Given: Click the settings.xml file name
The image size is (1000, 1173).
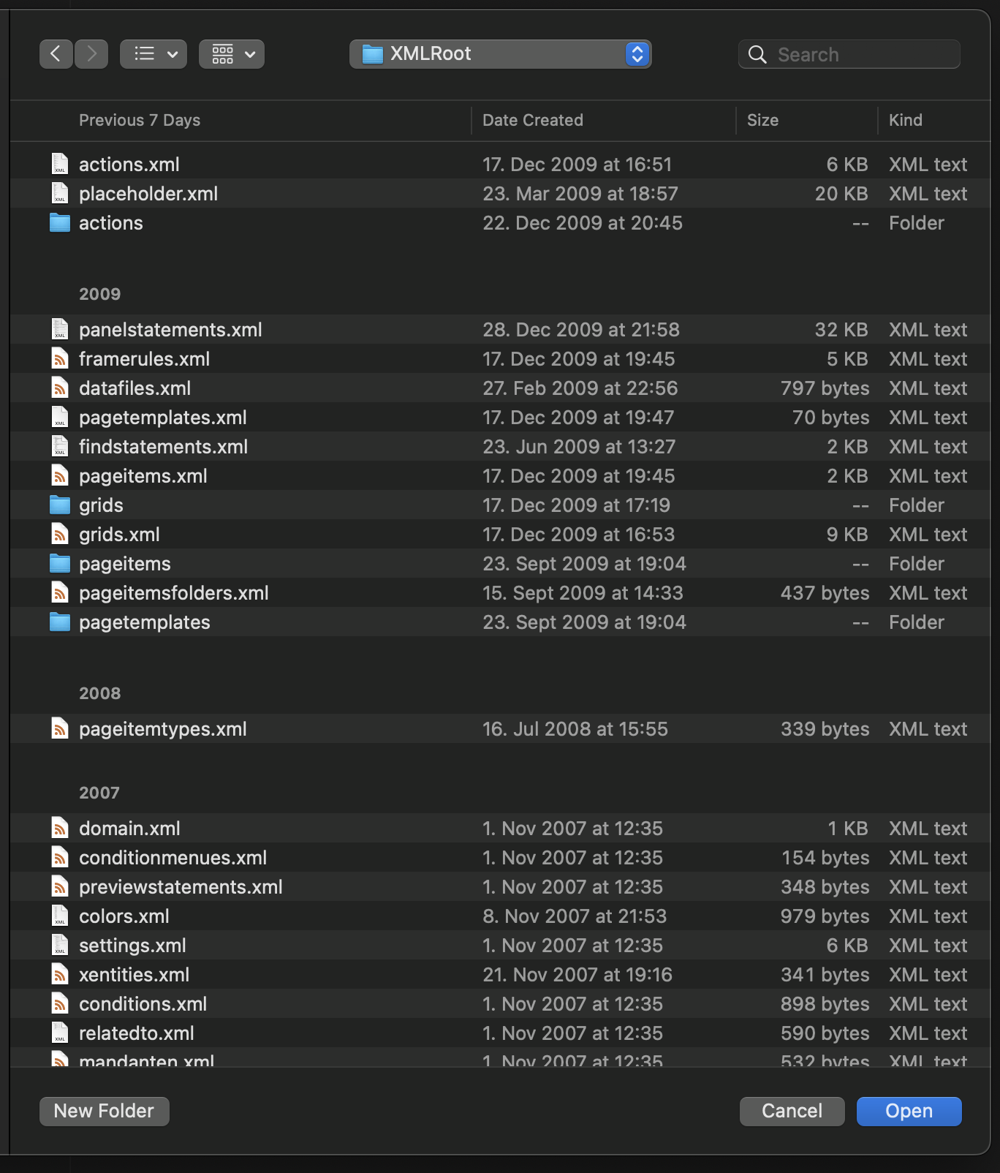Looking at the screenshot, I should tap(132, 945).
